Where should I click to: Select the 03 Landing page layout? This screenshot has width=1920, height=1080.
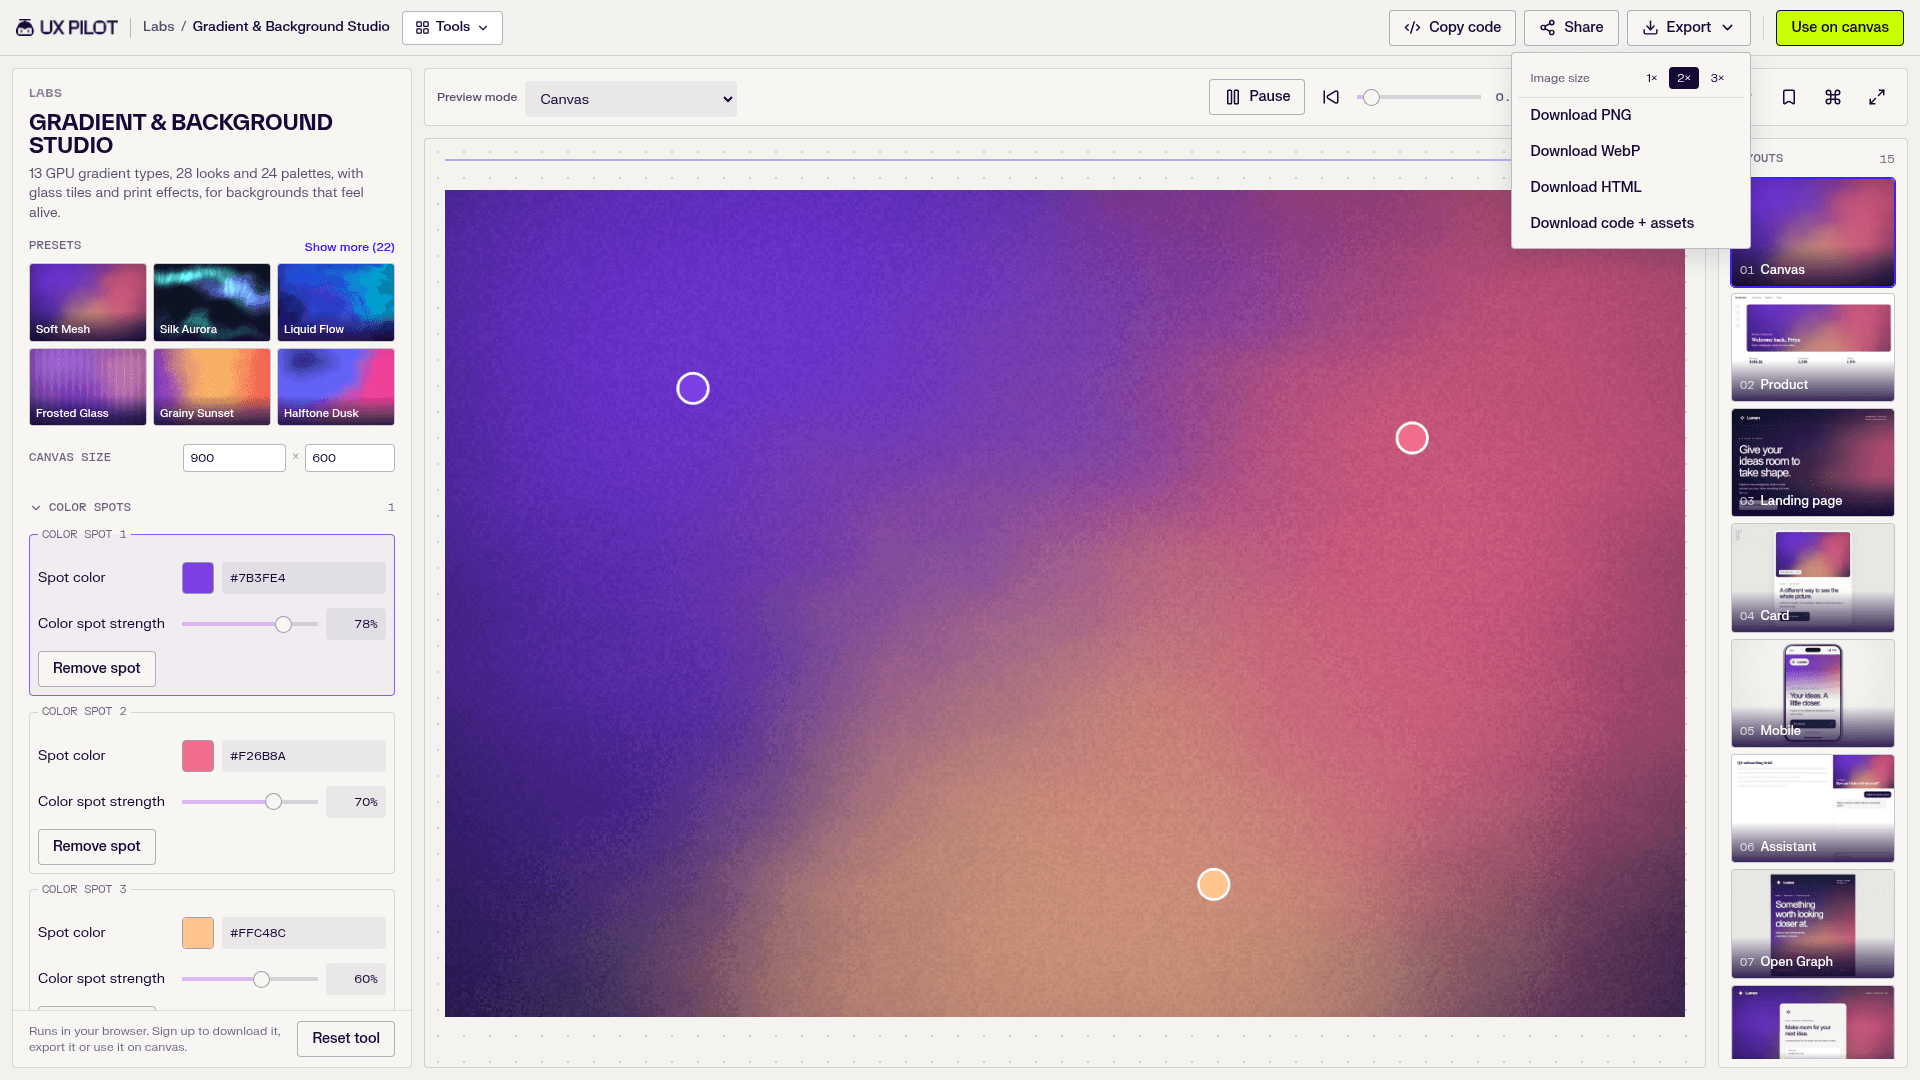tap(1813, 462)
